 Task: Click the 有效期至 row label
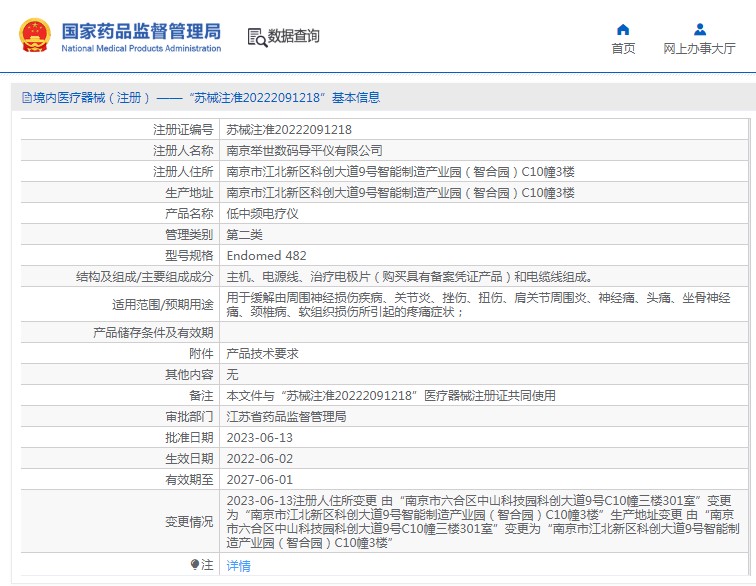tap(189, 480)
